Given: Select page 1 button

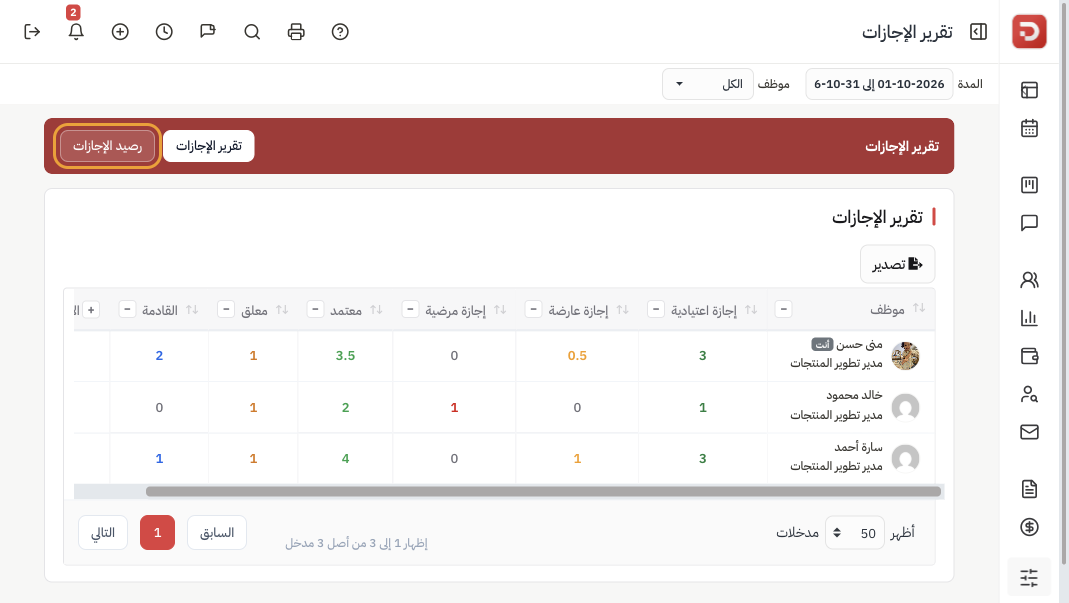Looking at the screenshot, I should 157,533.
